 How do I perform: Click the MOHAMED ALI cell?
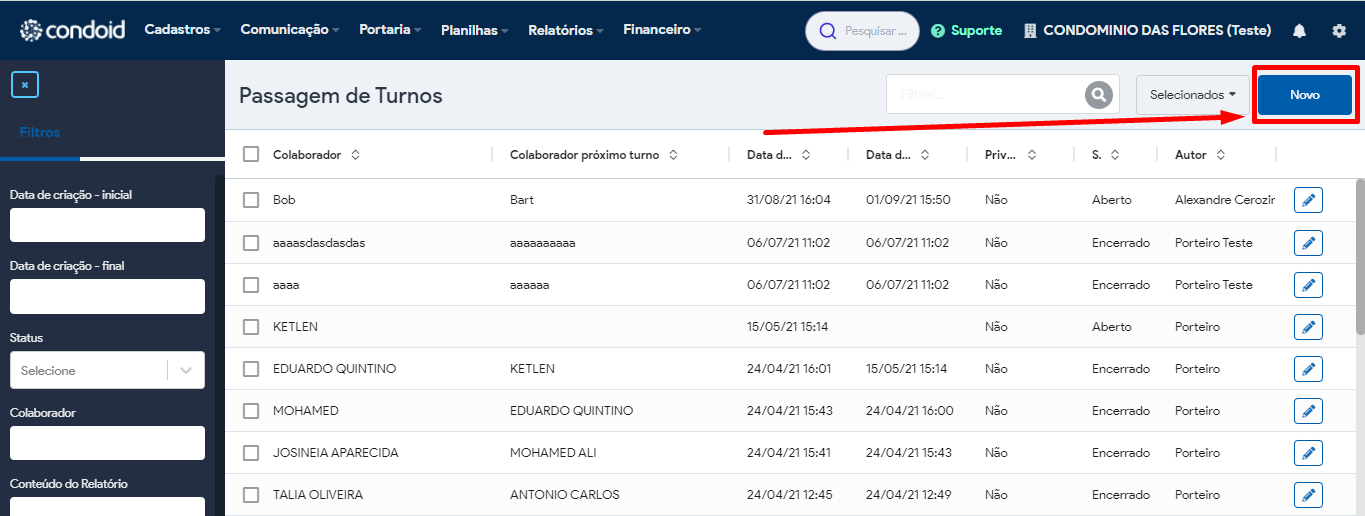point(553,453)
